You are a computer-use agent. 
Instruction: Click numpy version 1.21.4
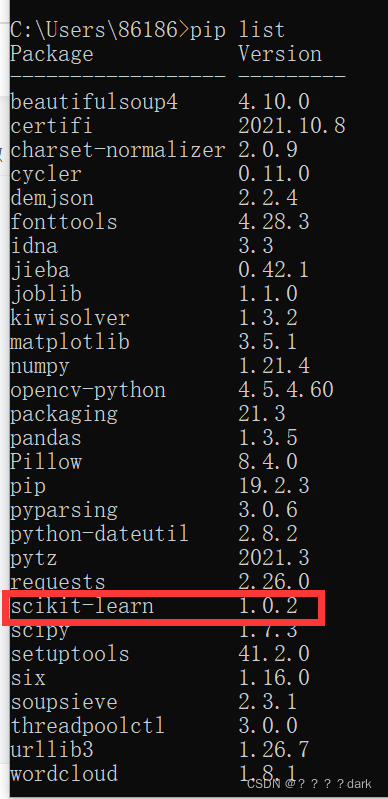[274, 365]
